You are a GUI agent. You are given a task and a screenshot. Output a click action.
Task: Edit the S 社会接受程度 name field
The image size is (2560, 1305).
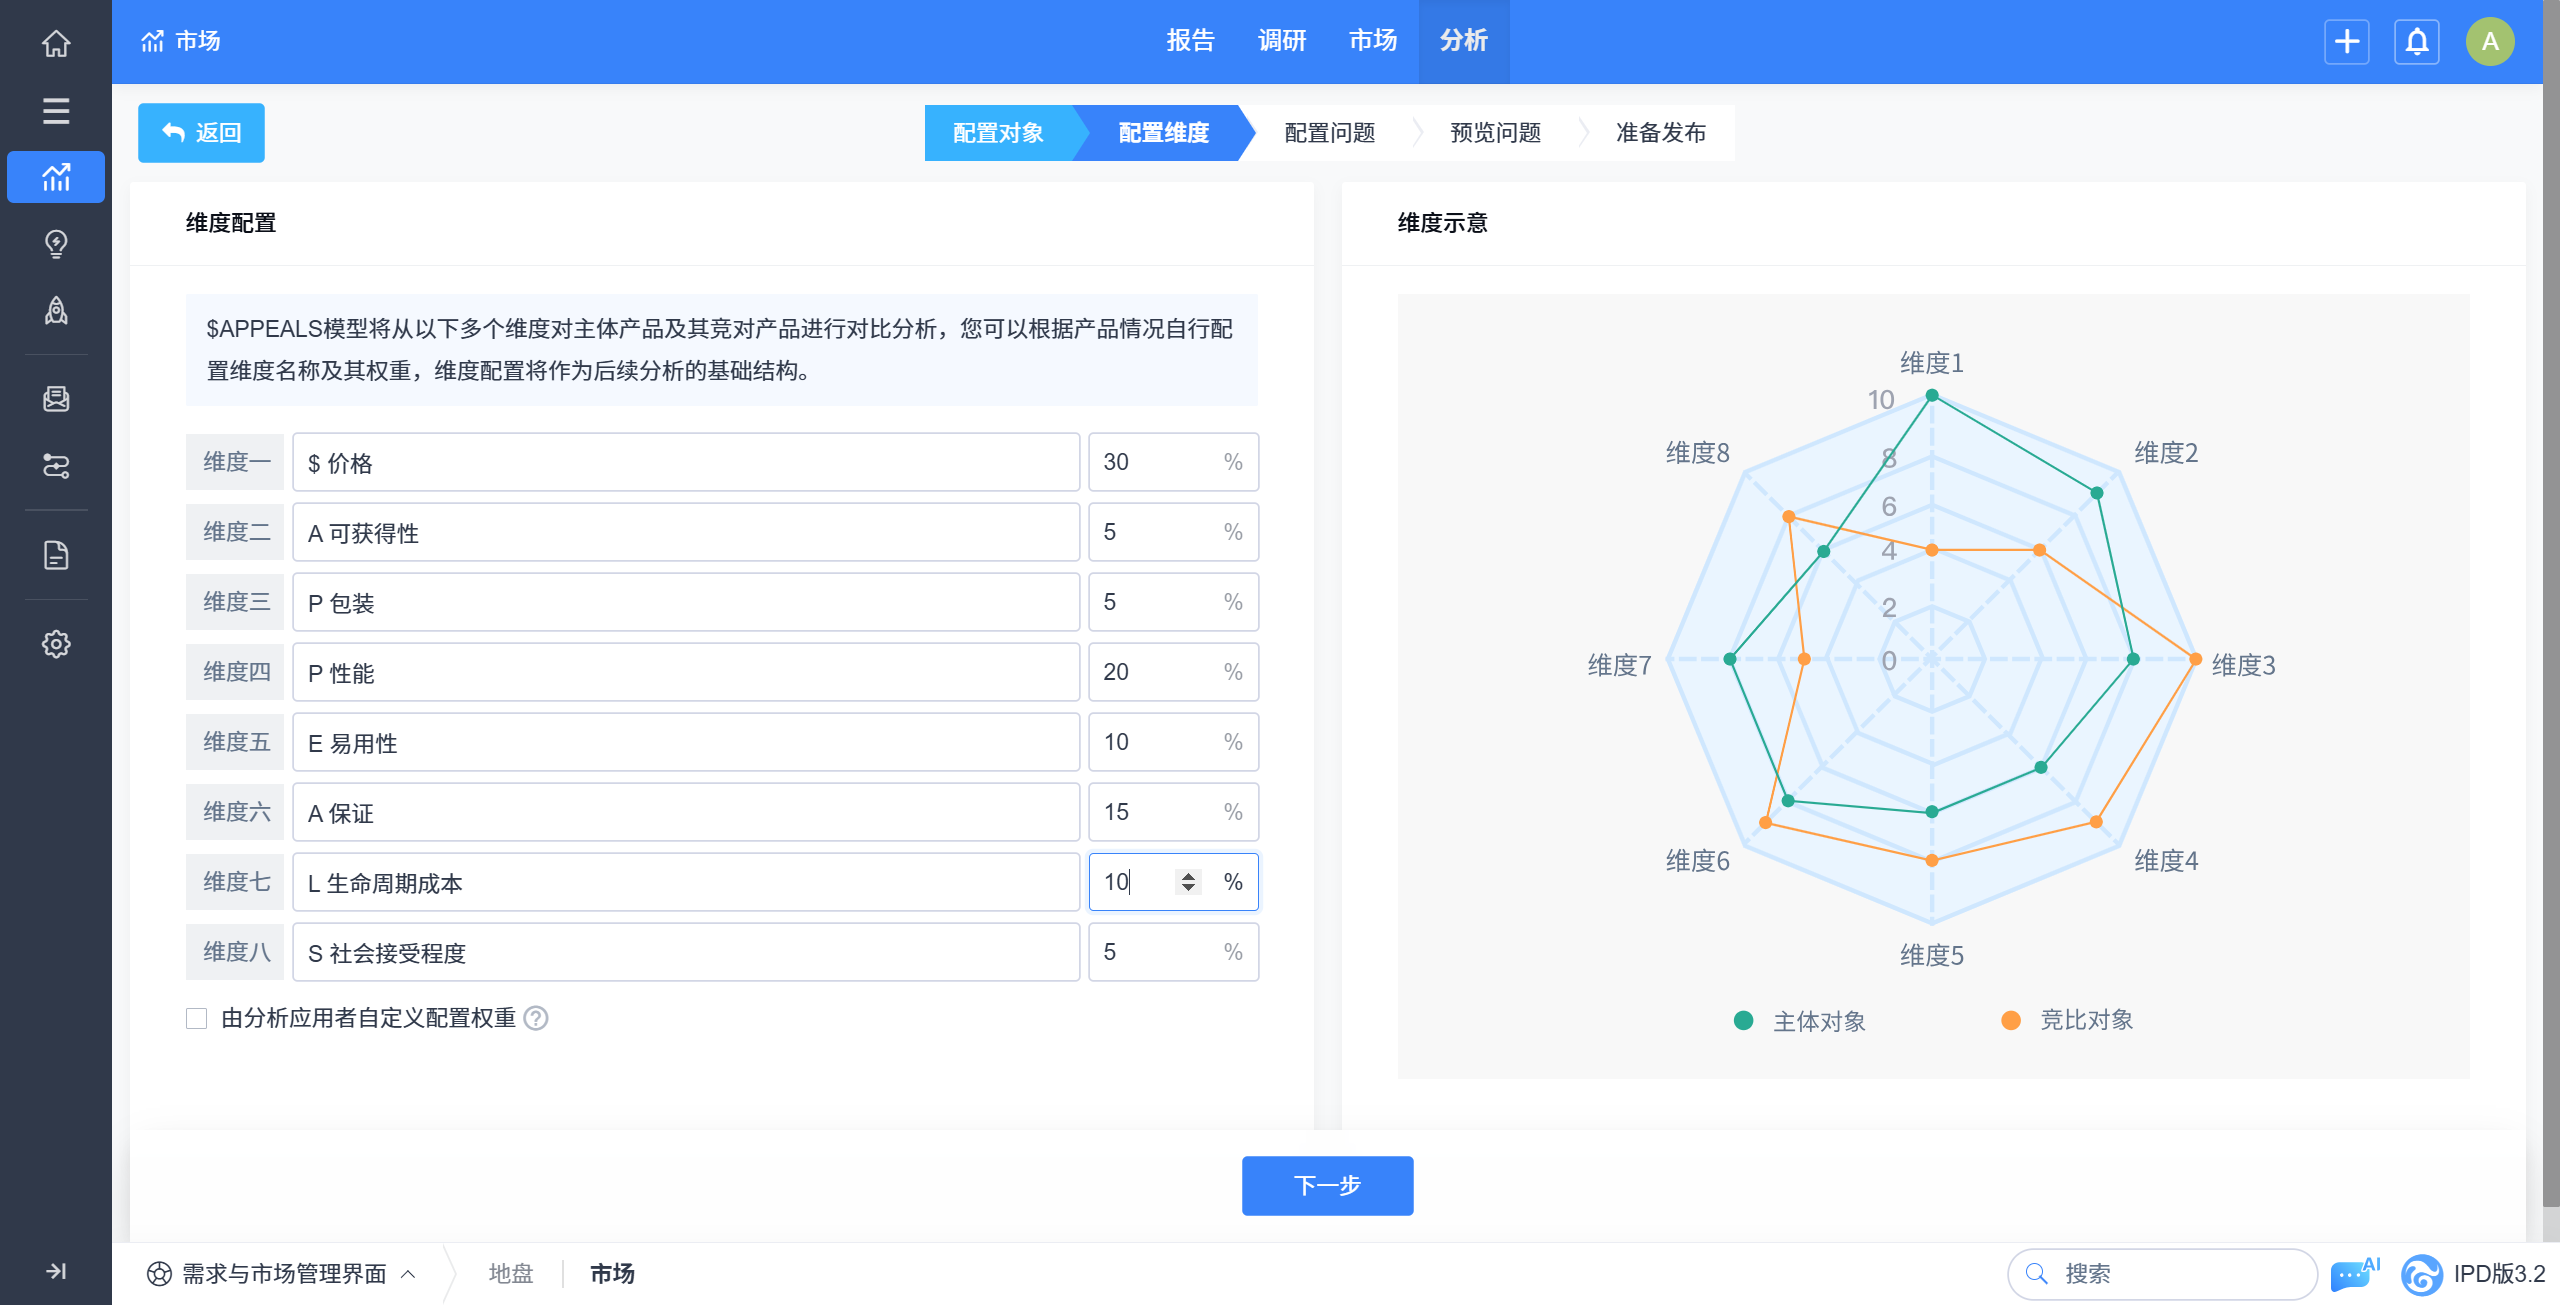[x=686, y=952]
